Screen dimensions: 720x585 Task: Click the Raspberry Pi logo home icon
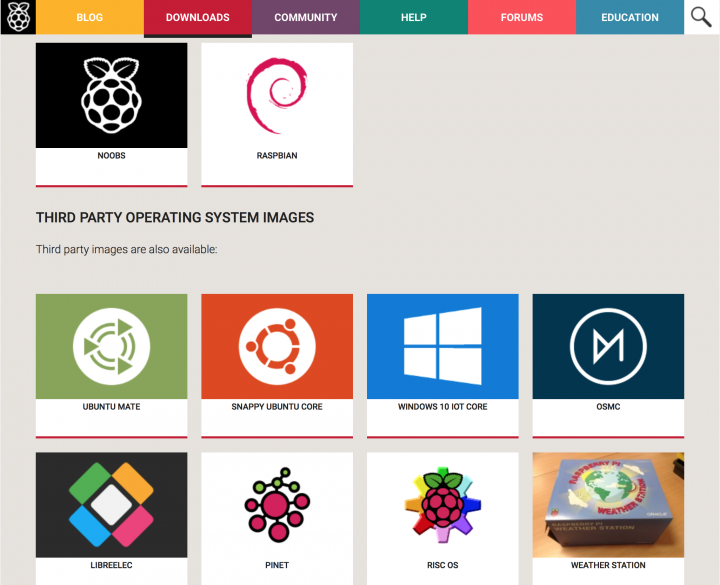tap(18, 17)
